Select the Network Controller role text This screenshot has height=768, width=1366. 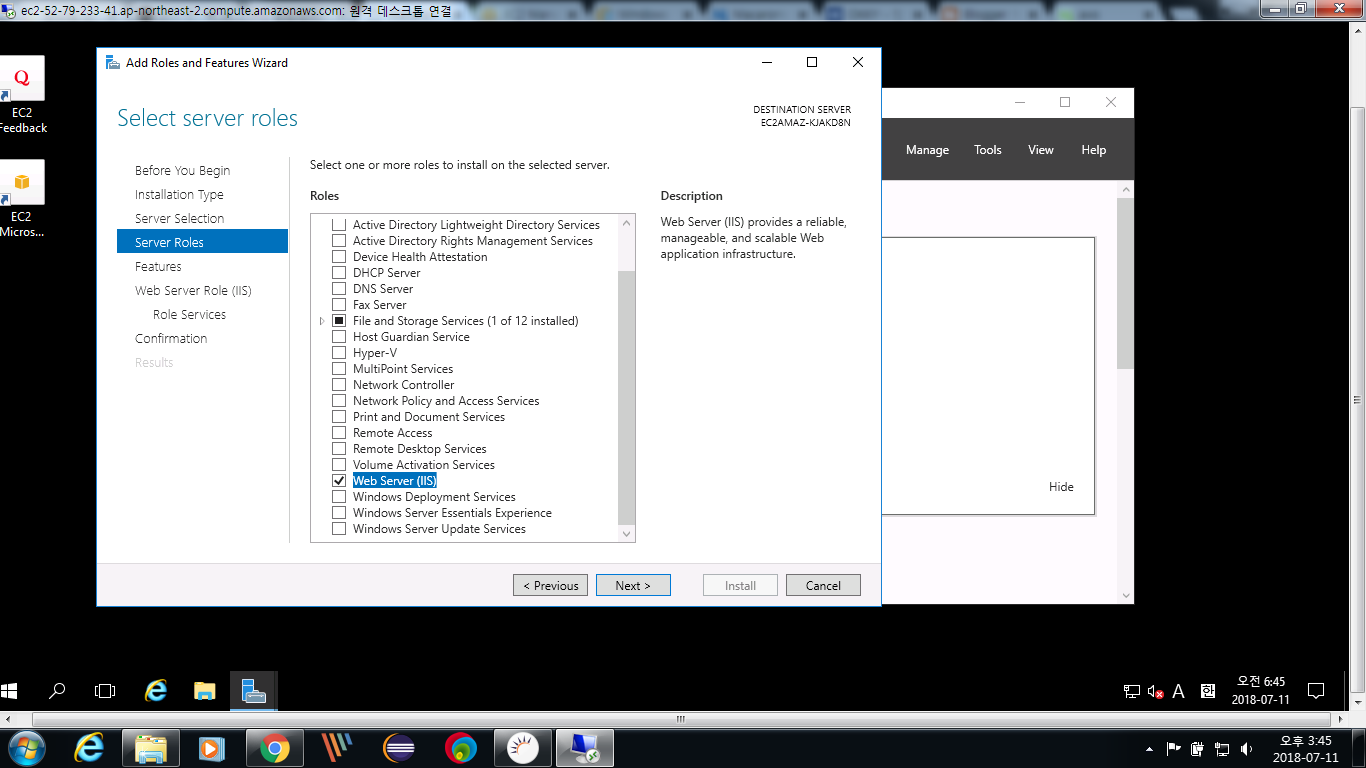403,385
